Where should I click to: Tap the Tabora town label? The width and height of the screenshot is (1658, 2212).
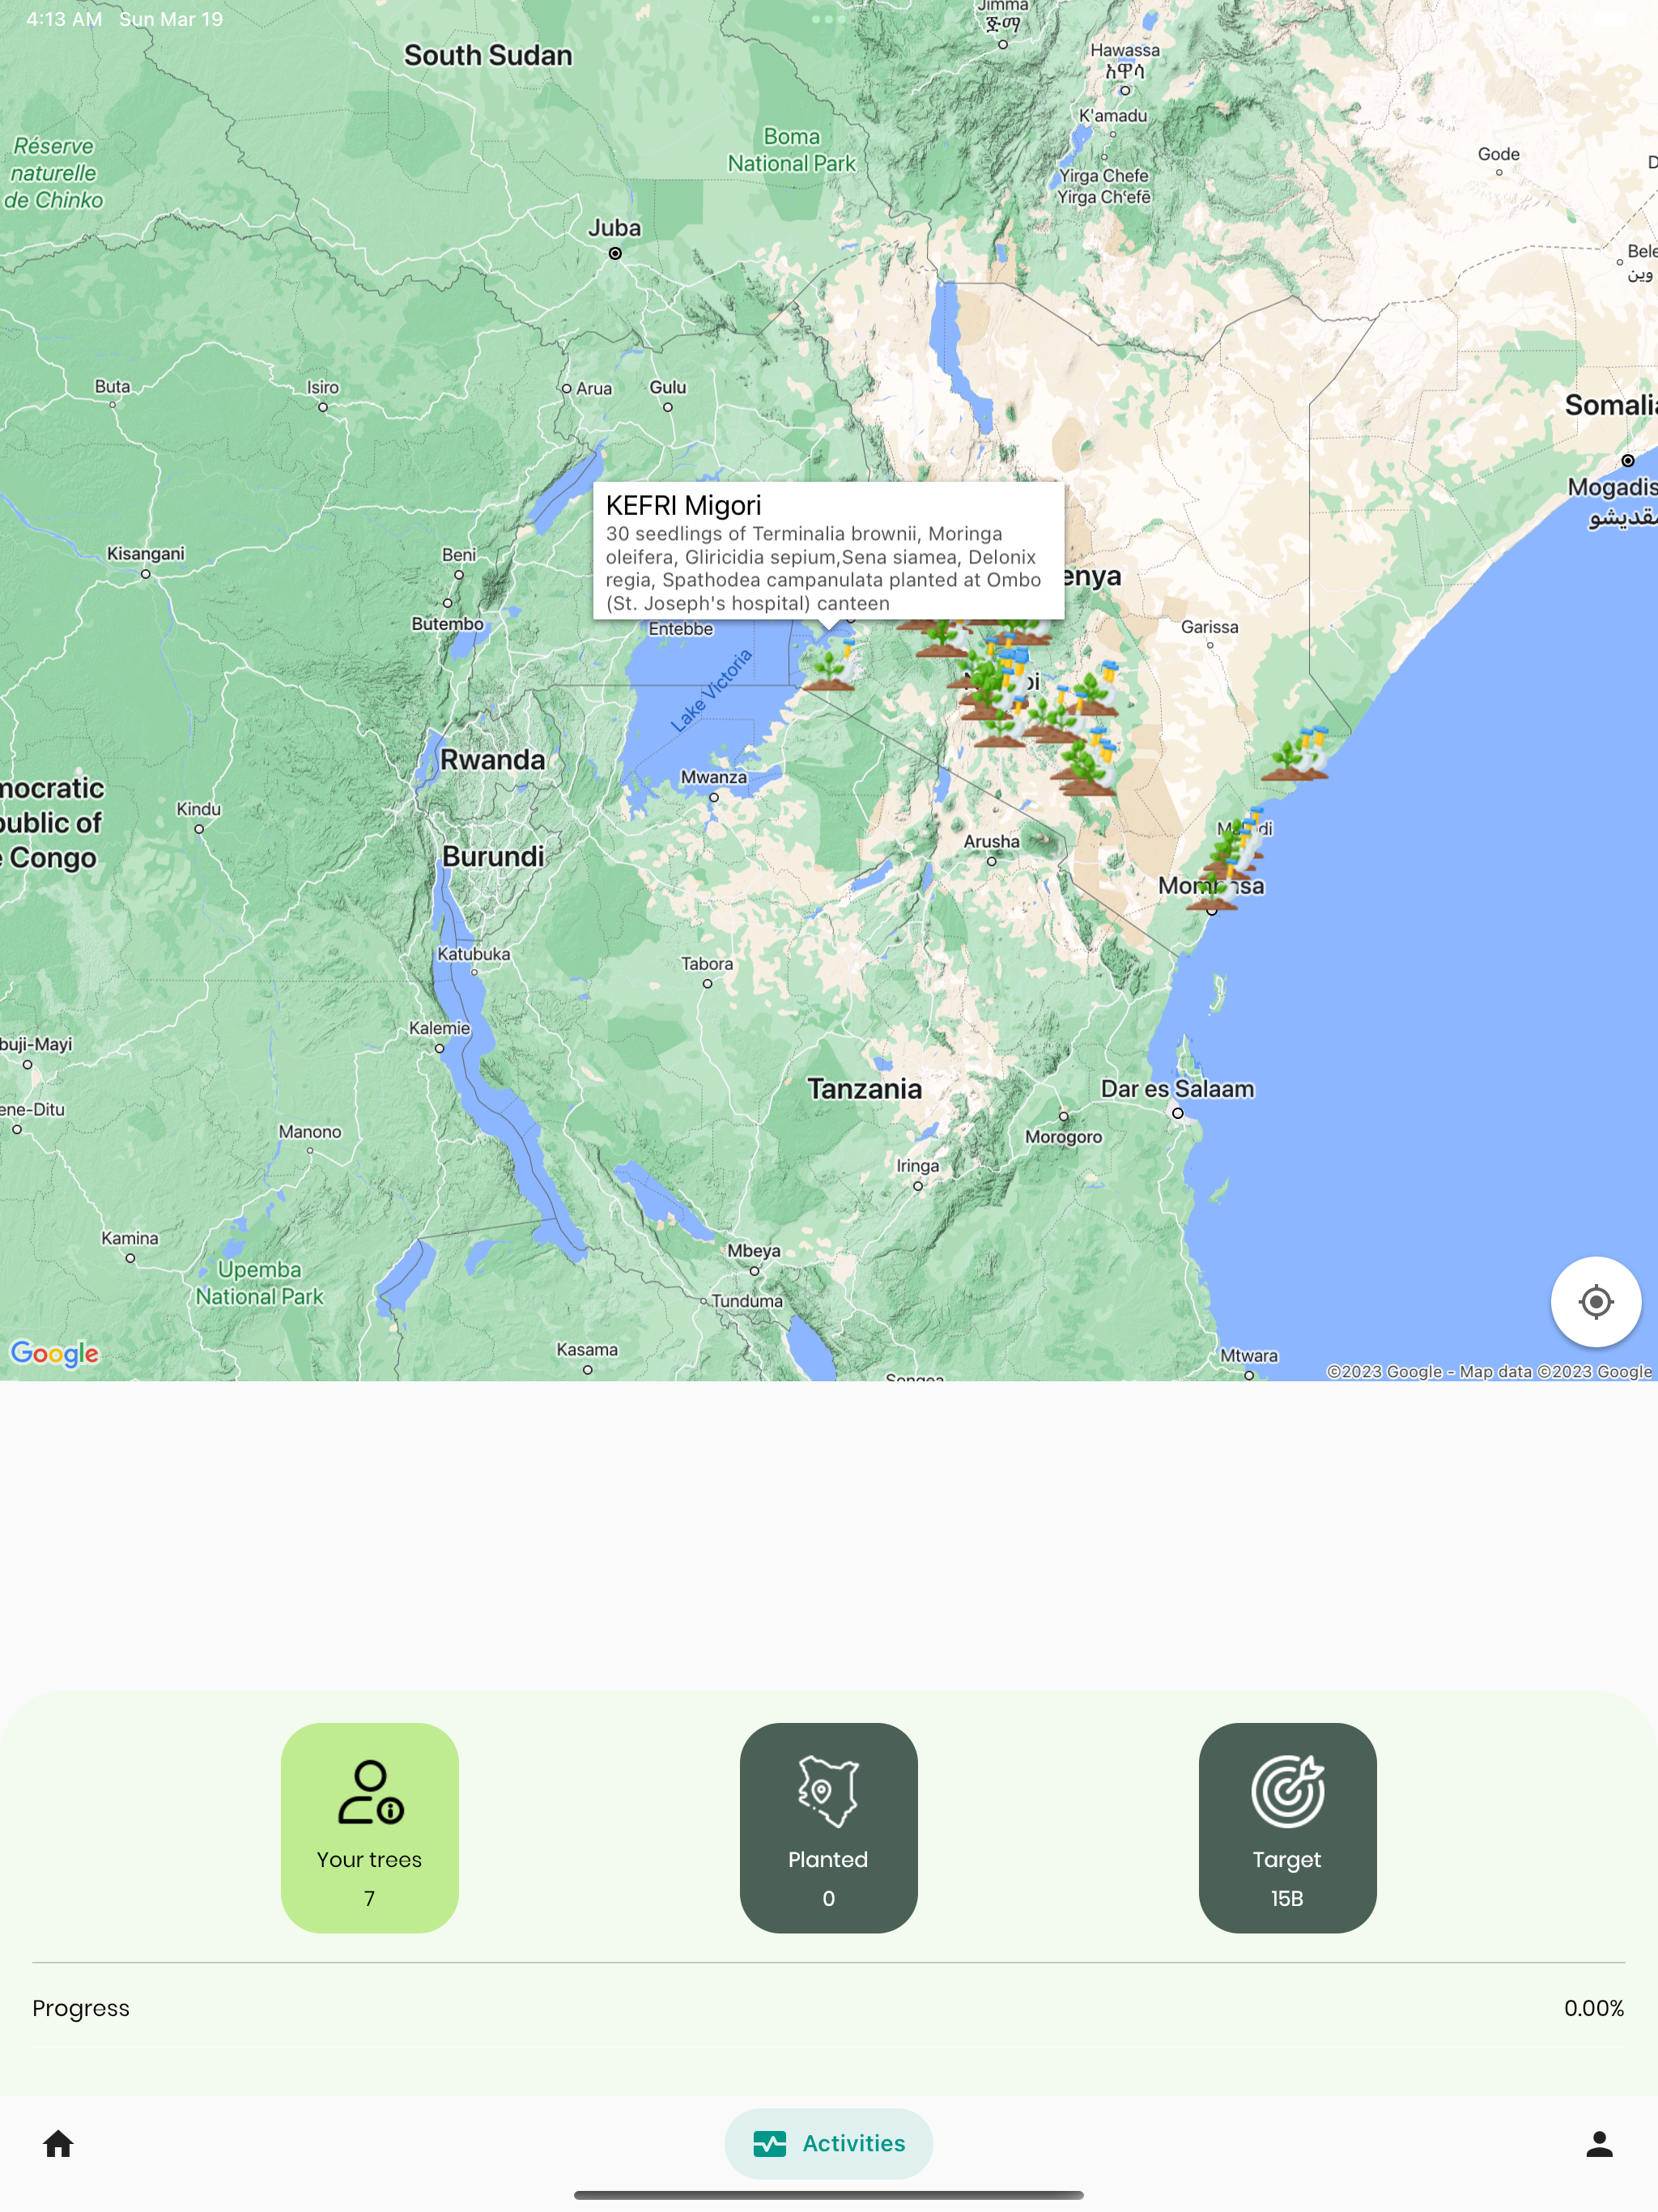707,964
